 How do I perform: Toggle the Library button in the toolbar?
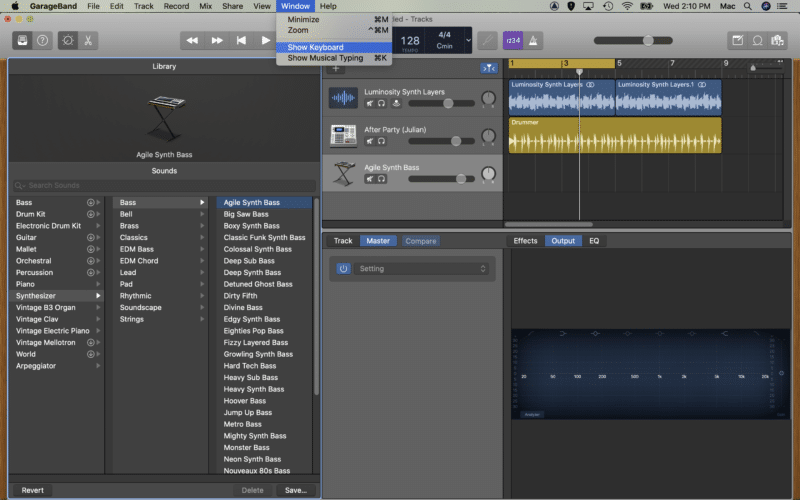coord(22,40)
